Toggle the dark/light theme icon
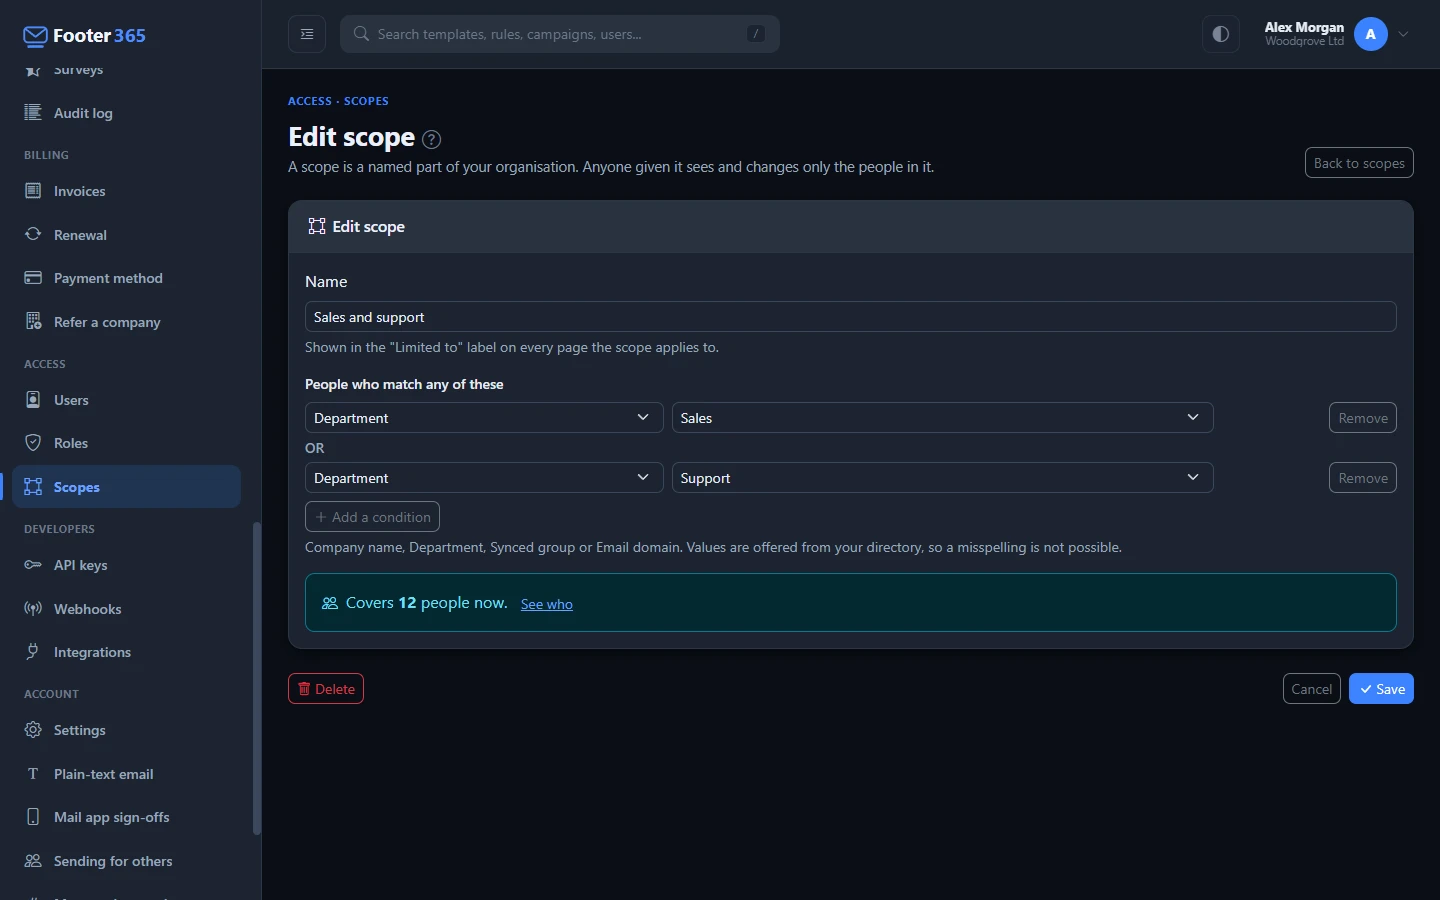This screenshot has height=900, width=1440. [1221, 34]
